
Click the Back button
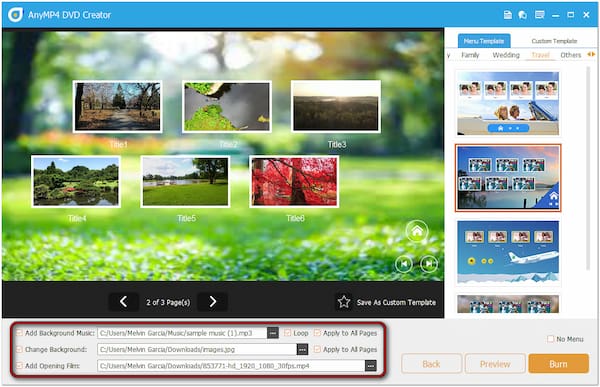click(431, 364)
